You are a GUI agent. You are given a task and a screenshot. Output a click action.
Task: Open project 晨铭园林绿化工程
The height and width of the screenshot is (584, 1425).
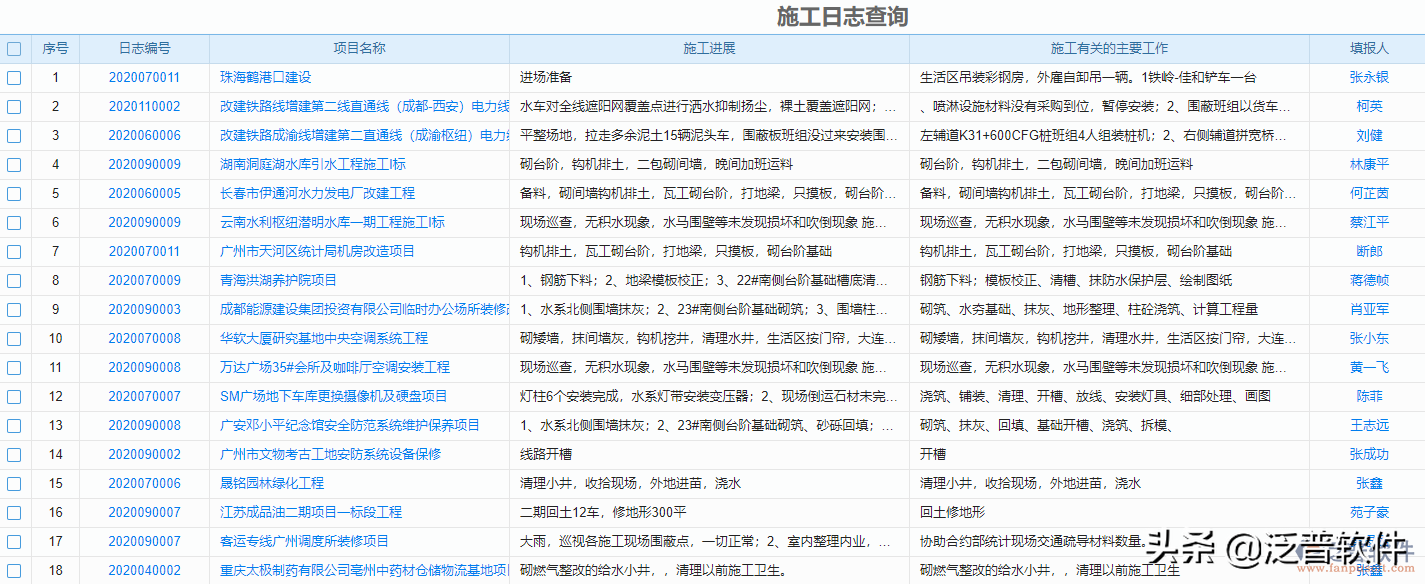[x=272, y=483]
